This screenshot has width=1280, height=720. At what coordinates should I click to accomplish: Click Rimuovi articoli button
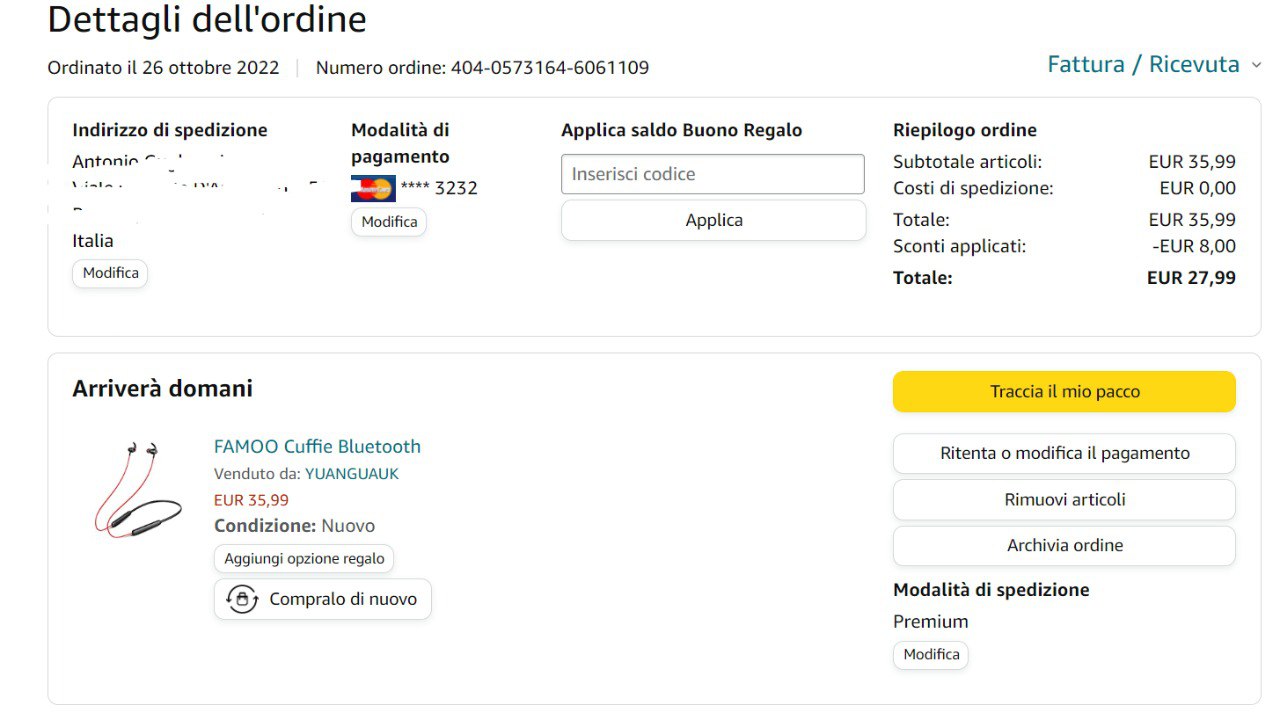(x=1064, y=499)
